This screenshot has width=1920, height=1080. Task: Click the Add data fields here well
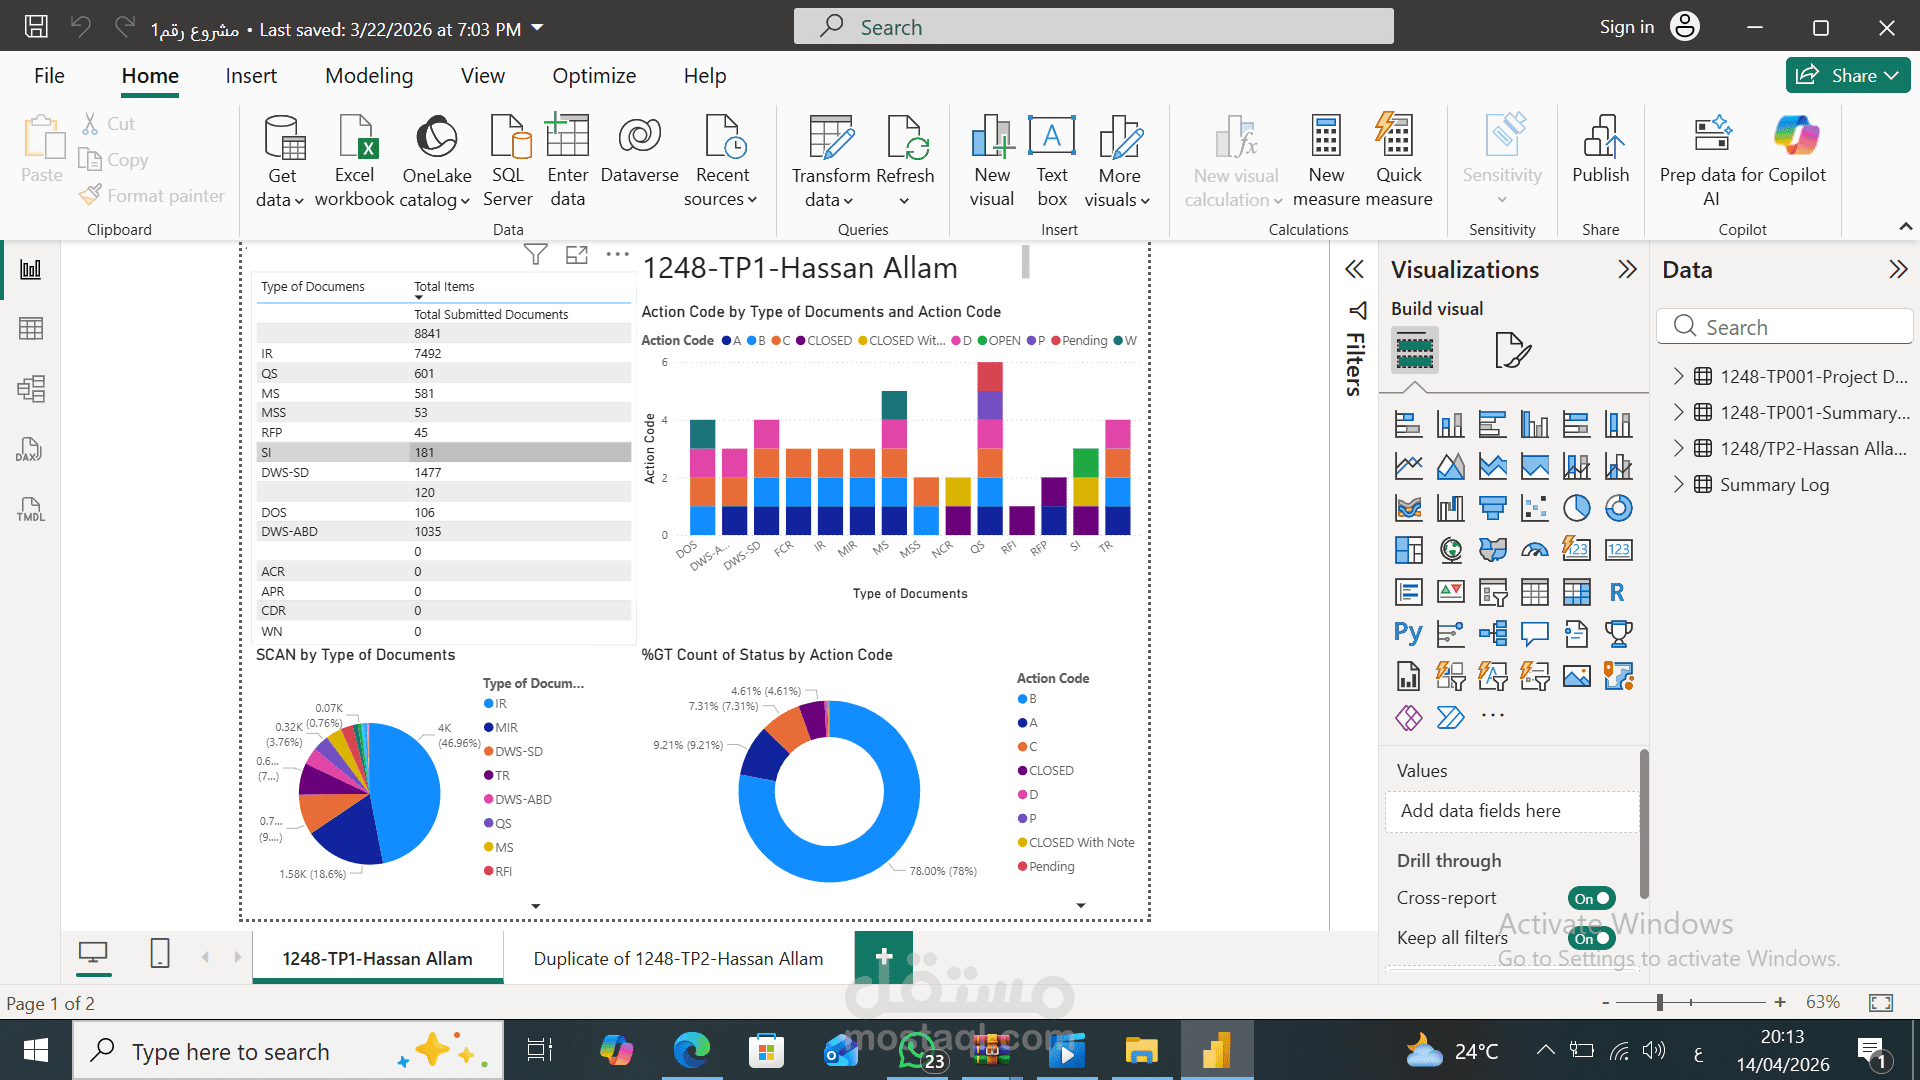tap(1512, 811)
